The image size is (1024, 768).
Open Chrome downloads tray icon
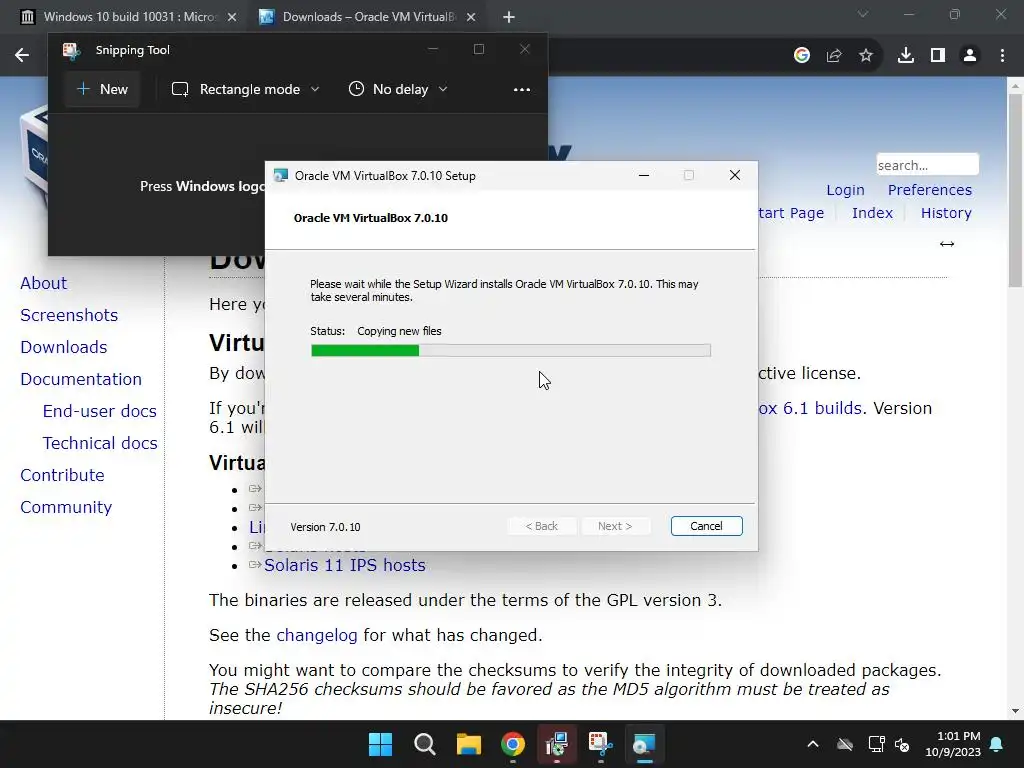(x=906, y=56)
